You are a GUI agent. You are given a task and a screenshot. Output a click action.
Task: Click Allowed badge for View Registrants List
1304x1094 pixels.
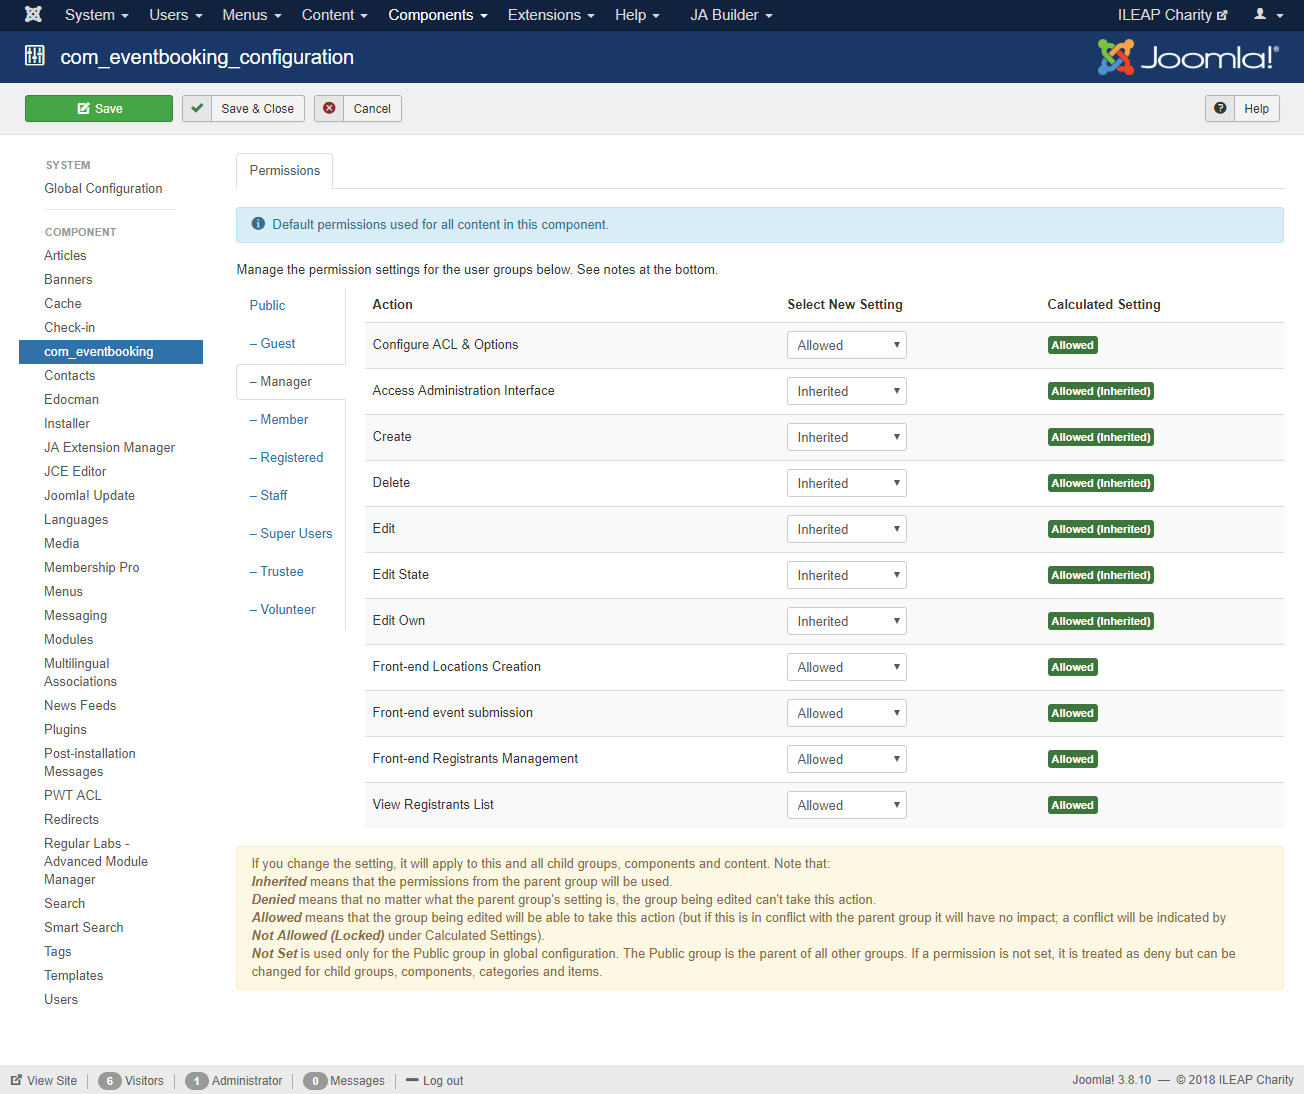click(x=1072, y=805)
